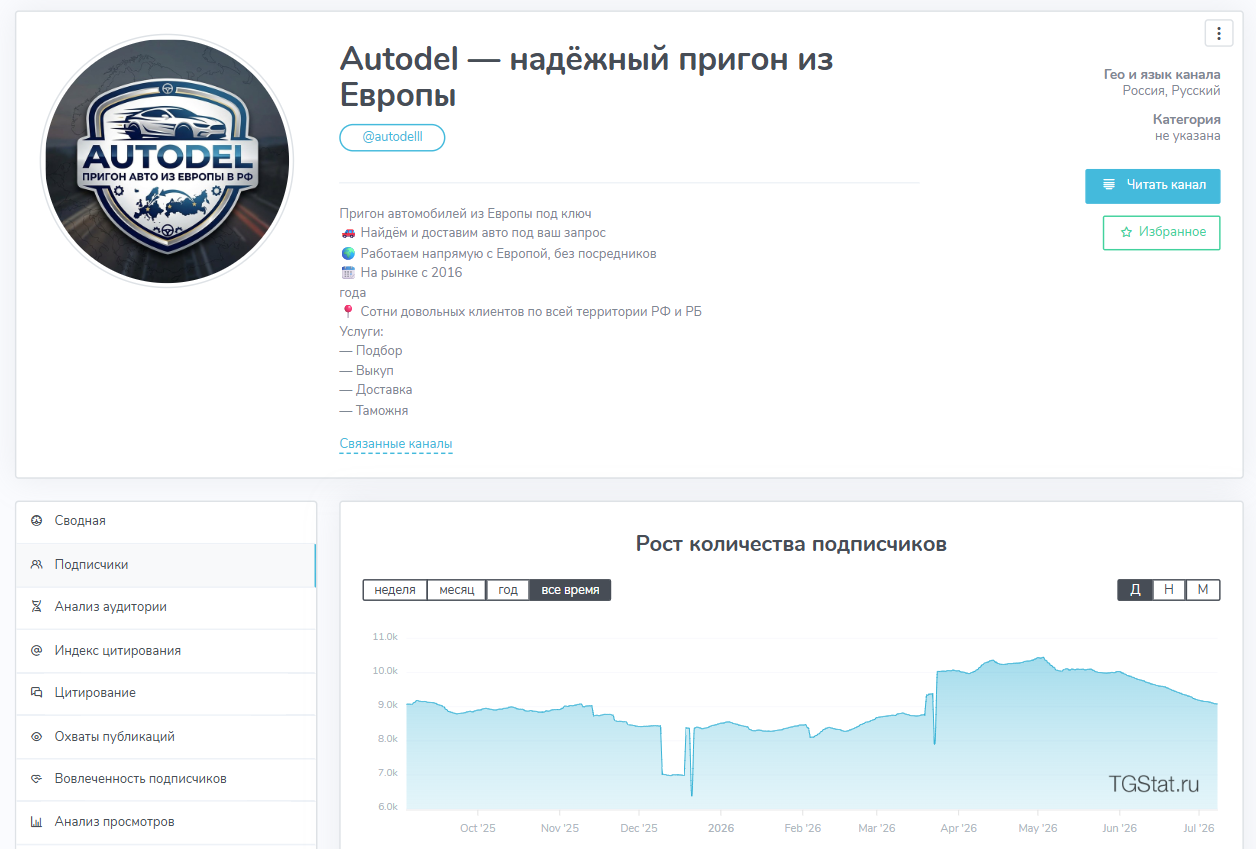Click the list icon in Читать канал button
1256x849 pixels.
pyautogui.click(x=1108, y=185)
